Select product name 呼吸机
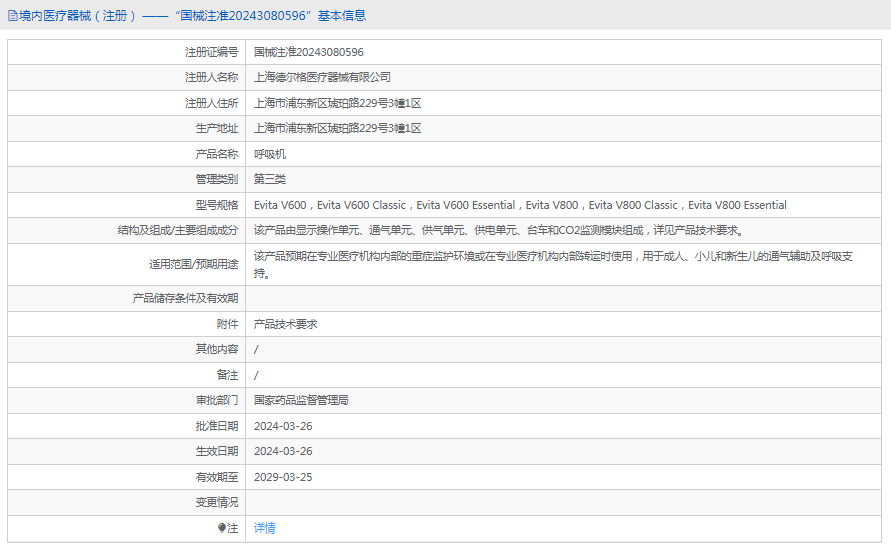This screenshot has width=891, height=547. pyautogui.click(x=270, y=154)
